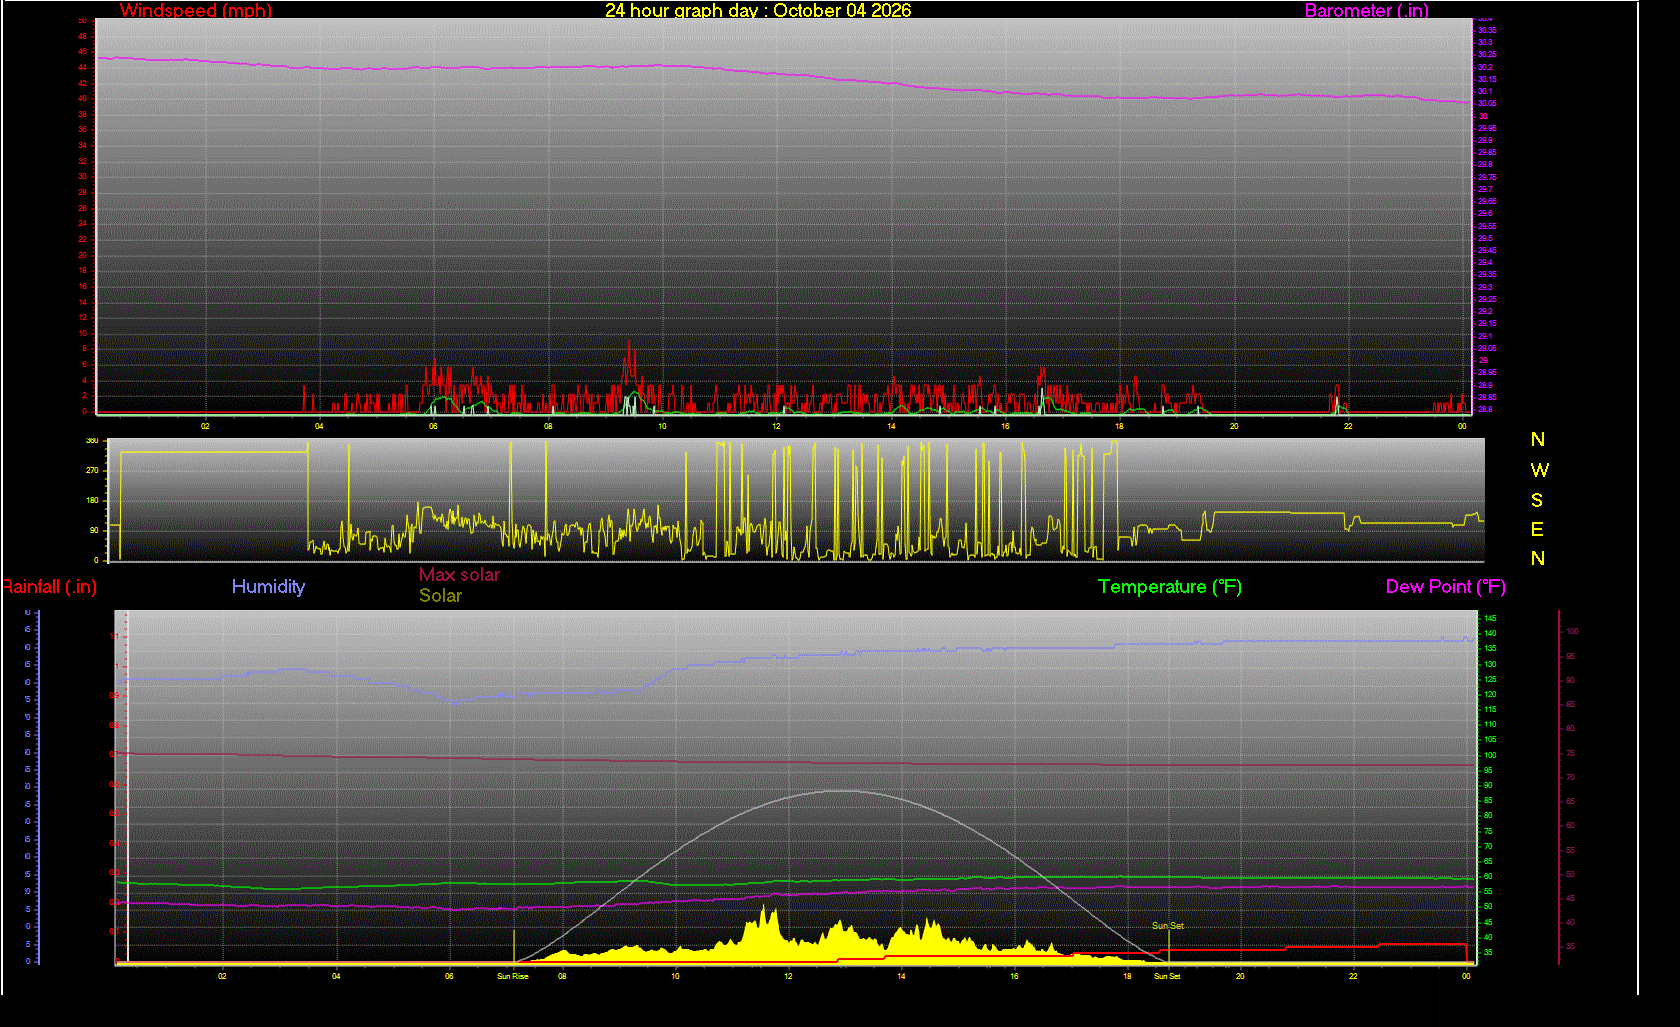Image resolution: width=1680 pixels, height=1027 pixels.
Task: Click the "Rainfall (.in)" label
Action: coord(50,587)
